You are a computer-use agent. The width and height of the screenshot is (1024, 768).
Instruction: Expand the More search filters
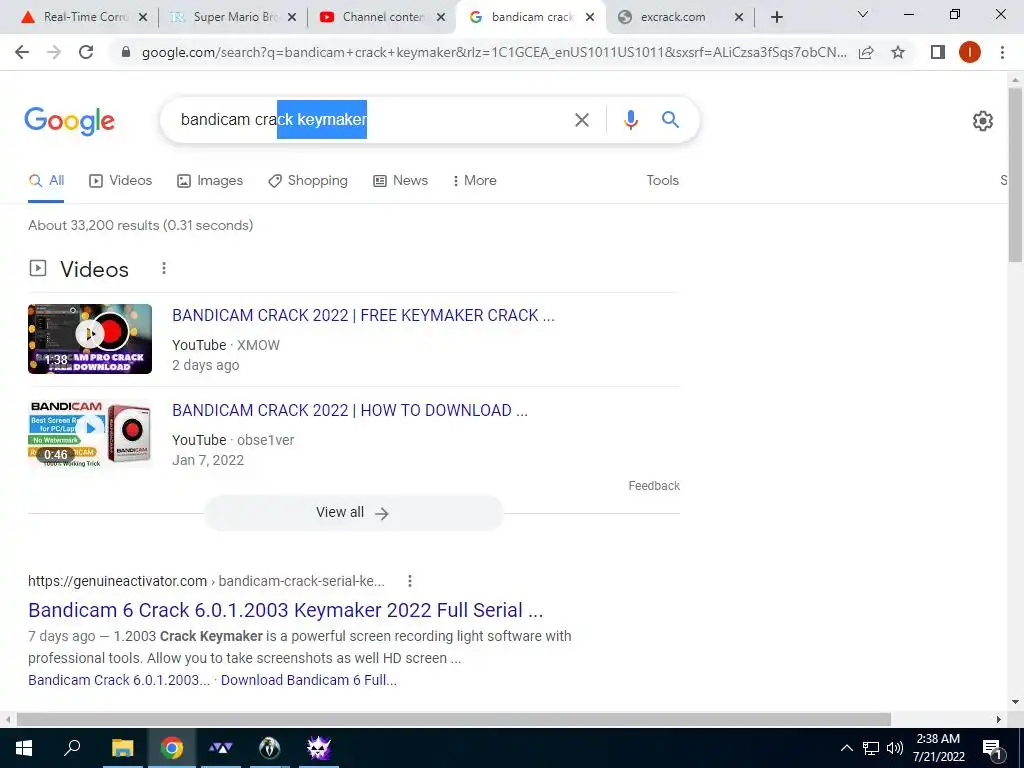coord(475,180)
